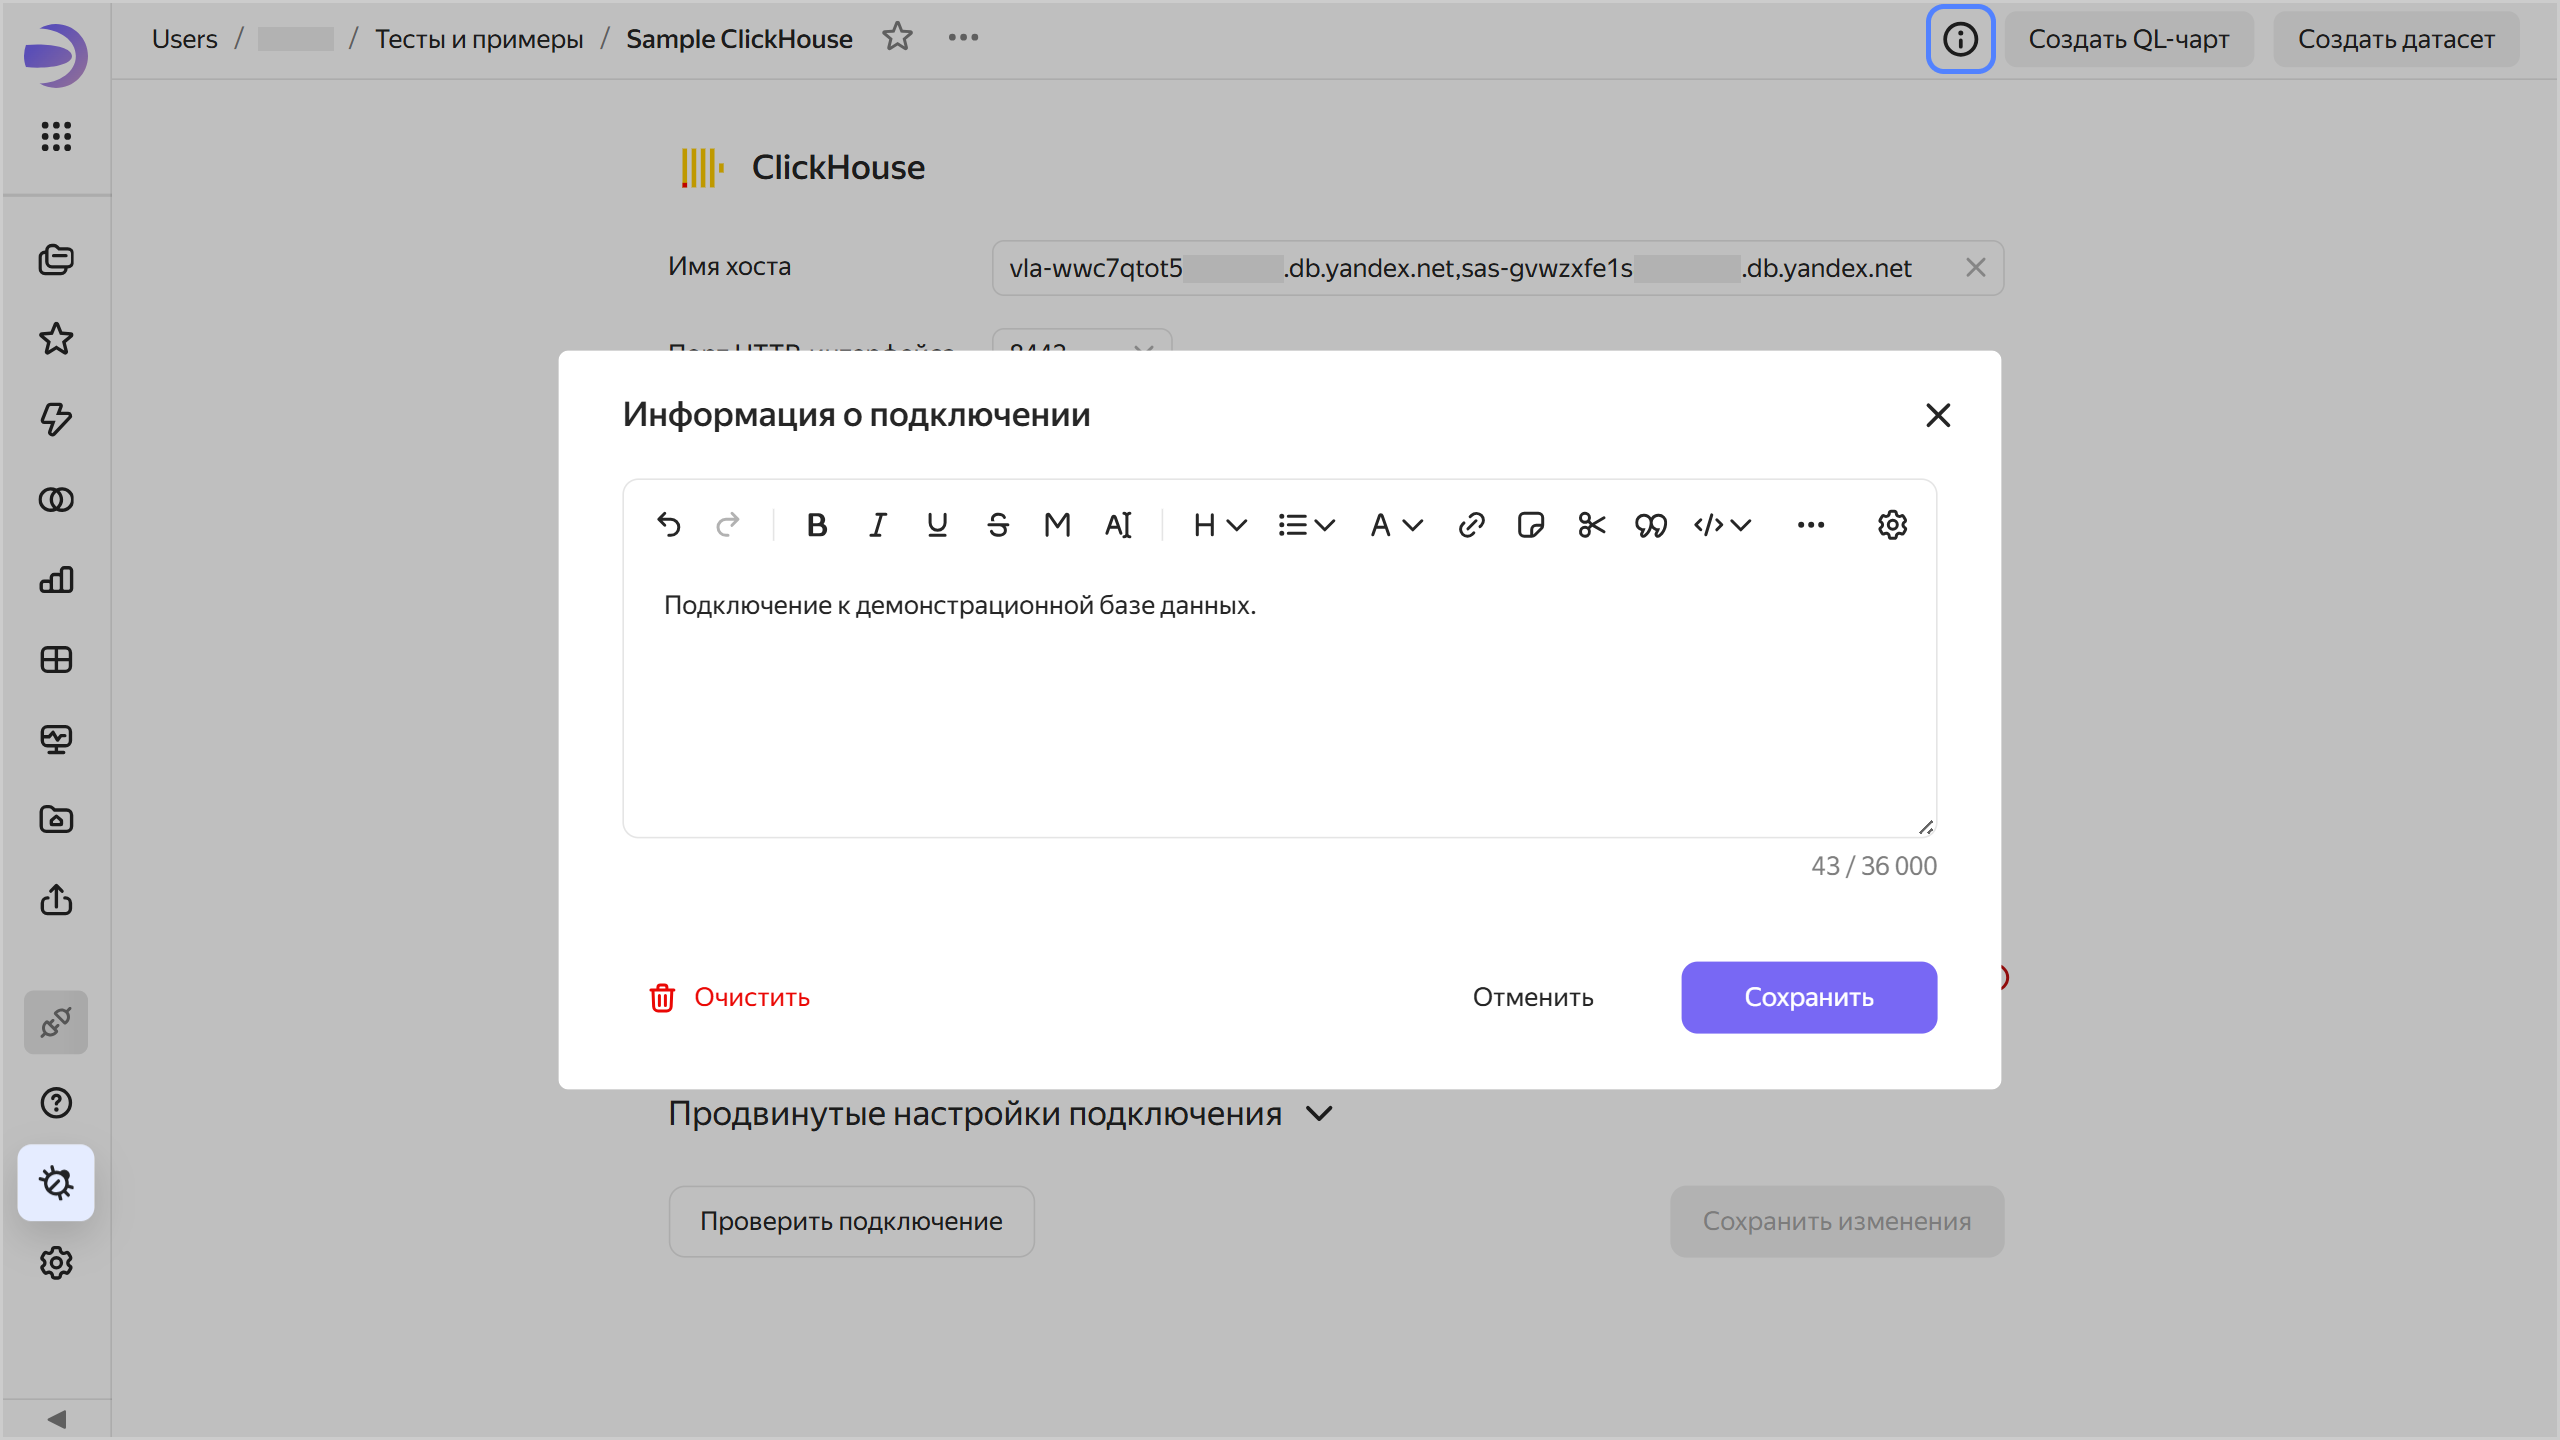Insert a note sticker icon

(1530, 525)
